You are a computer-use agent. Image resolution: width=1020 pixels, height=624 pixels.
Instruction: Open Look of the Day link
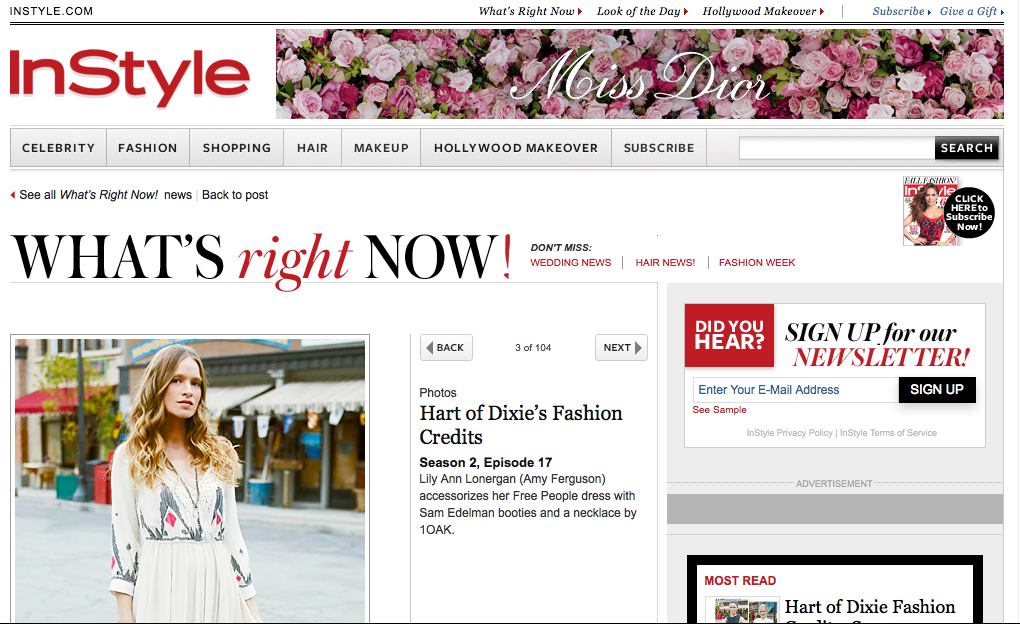(x=642, y=11)
